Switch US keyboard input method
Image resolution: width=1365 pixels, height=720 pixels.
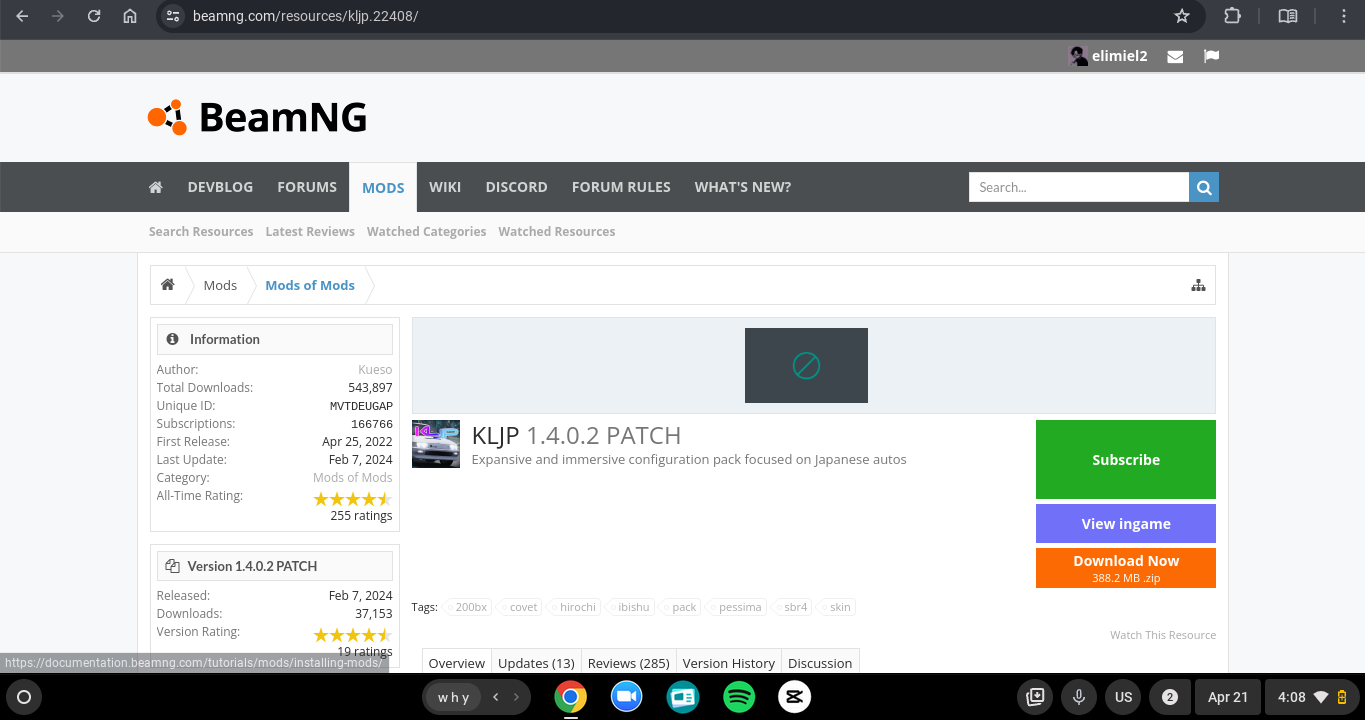(1124, 697)
